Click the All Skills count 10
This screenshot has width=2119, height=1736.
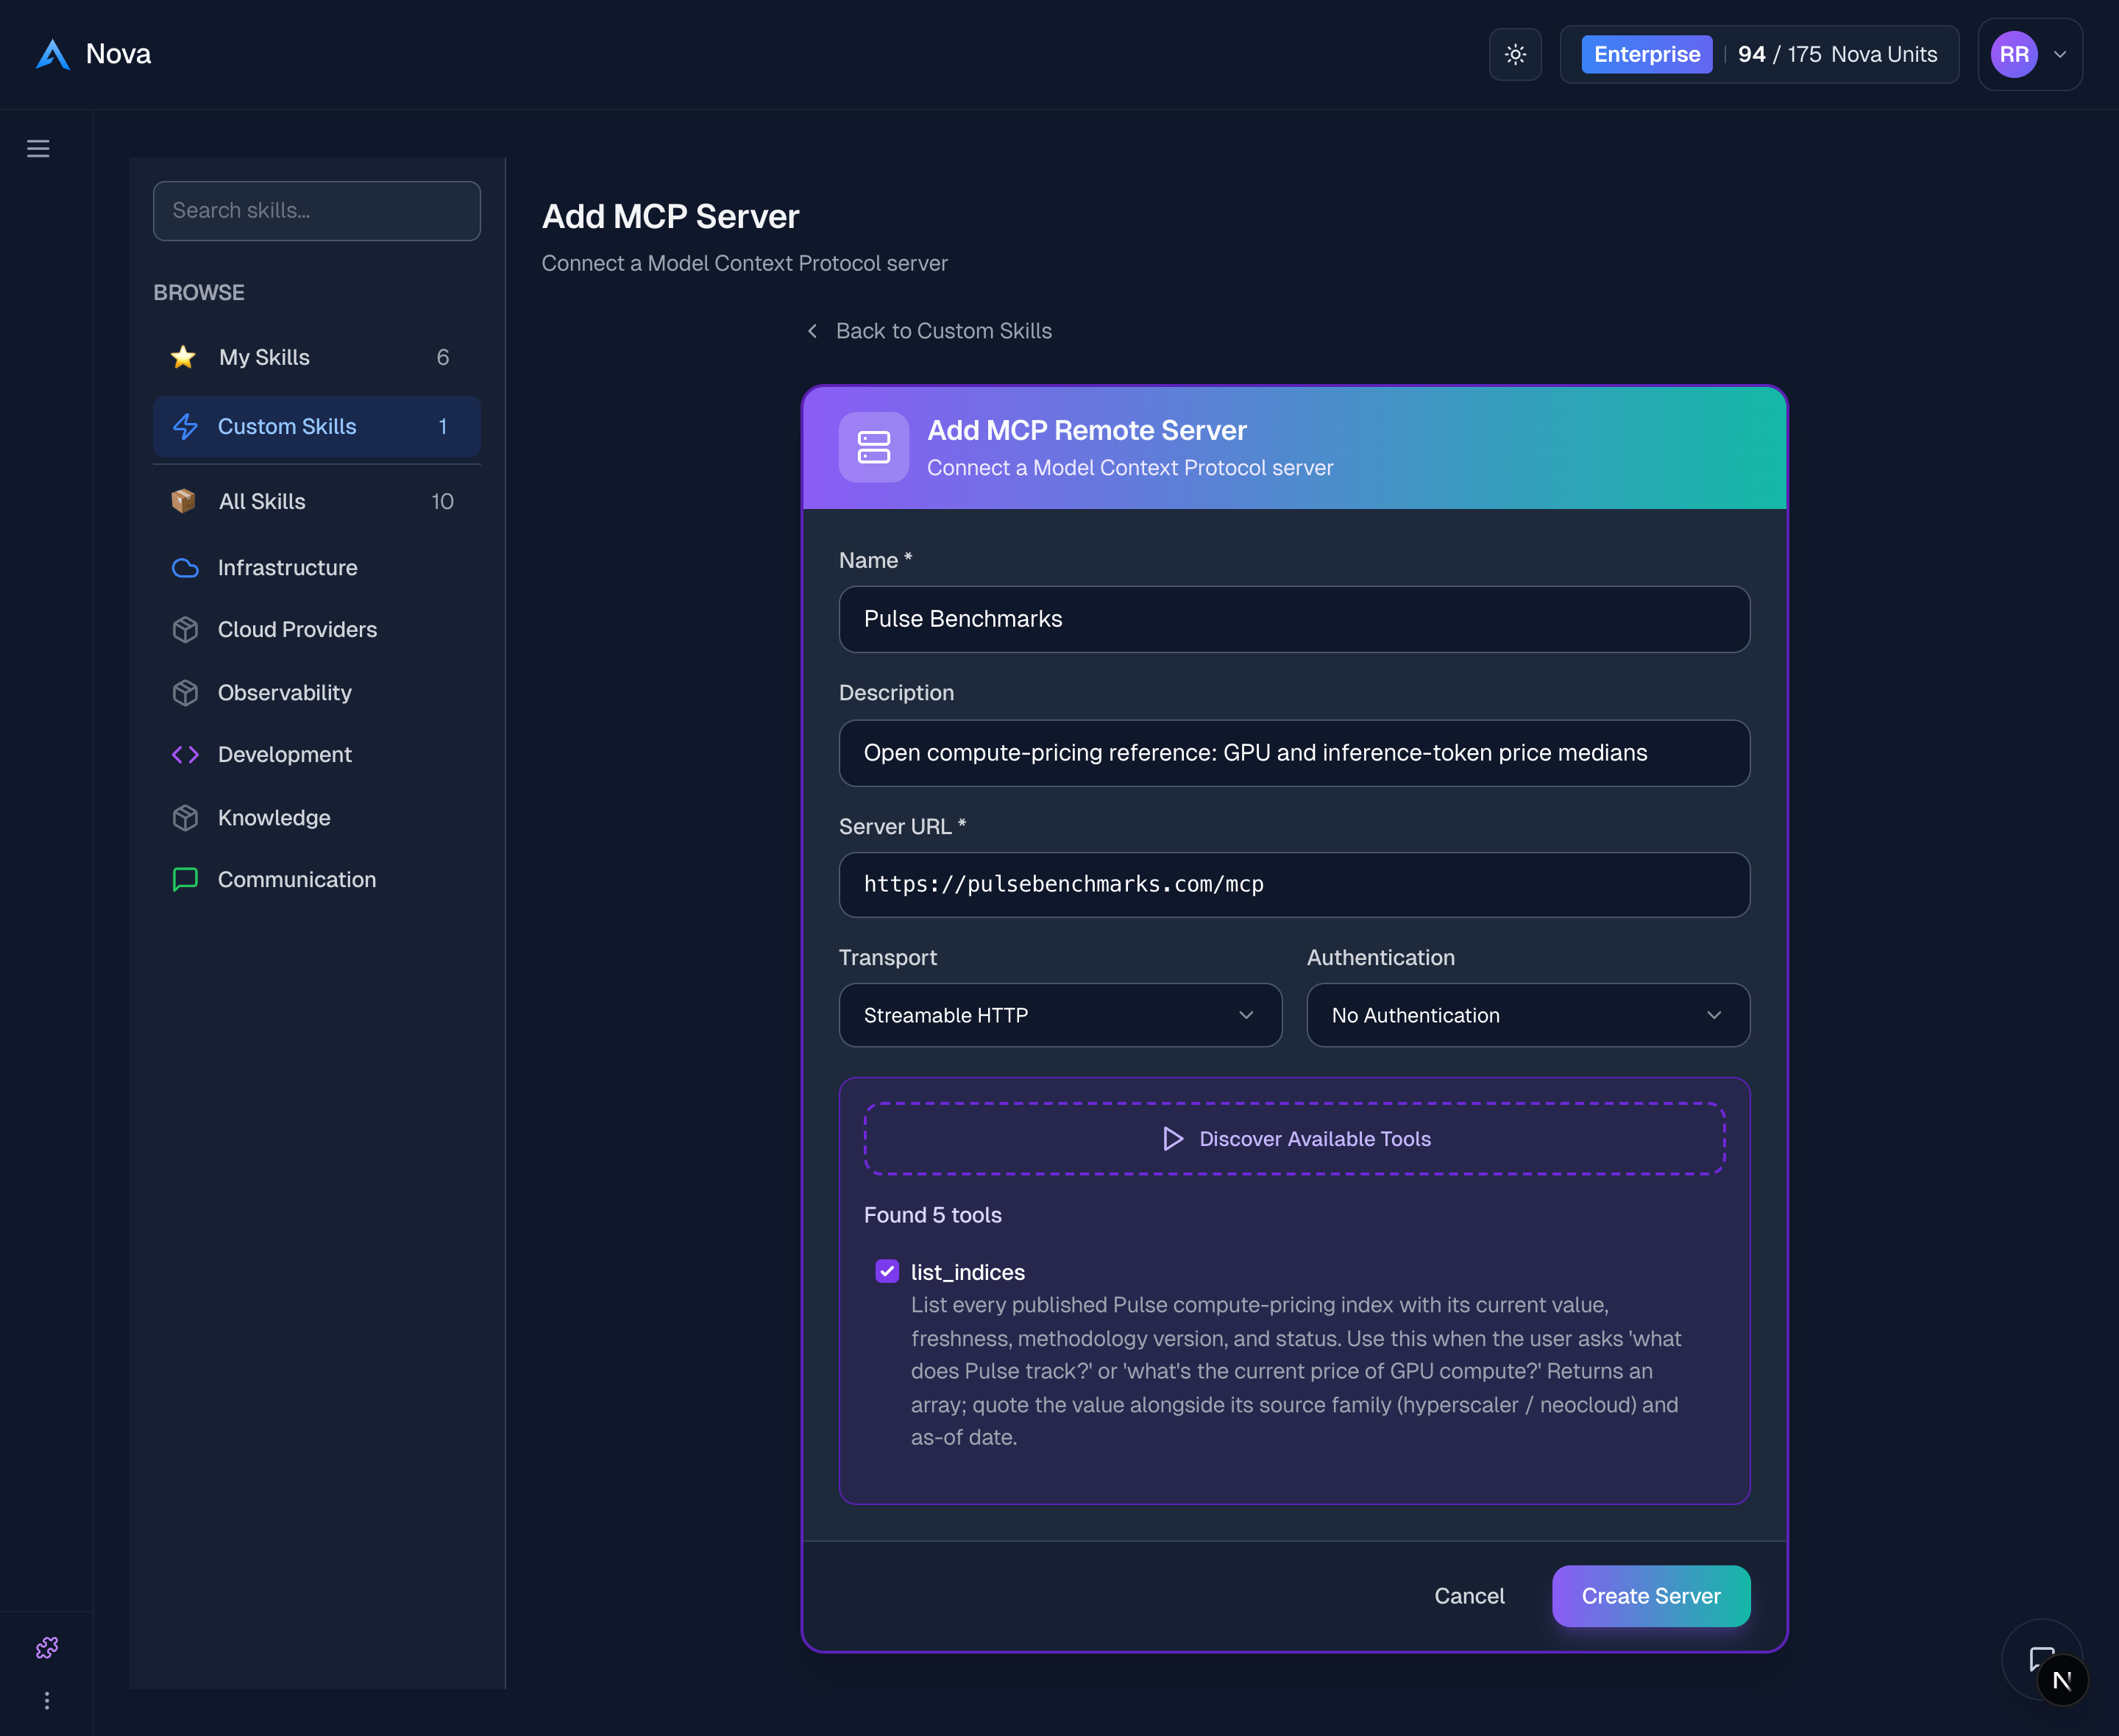coord(443,501)
